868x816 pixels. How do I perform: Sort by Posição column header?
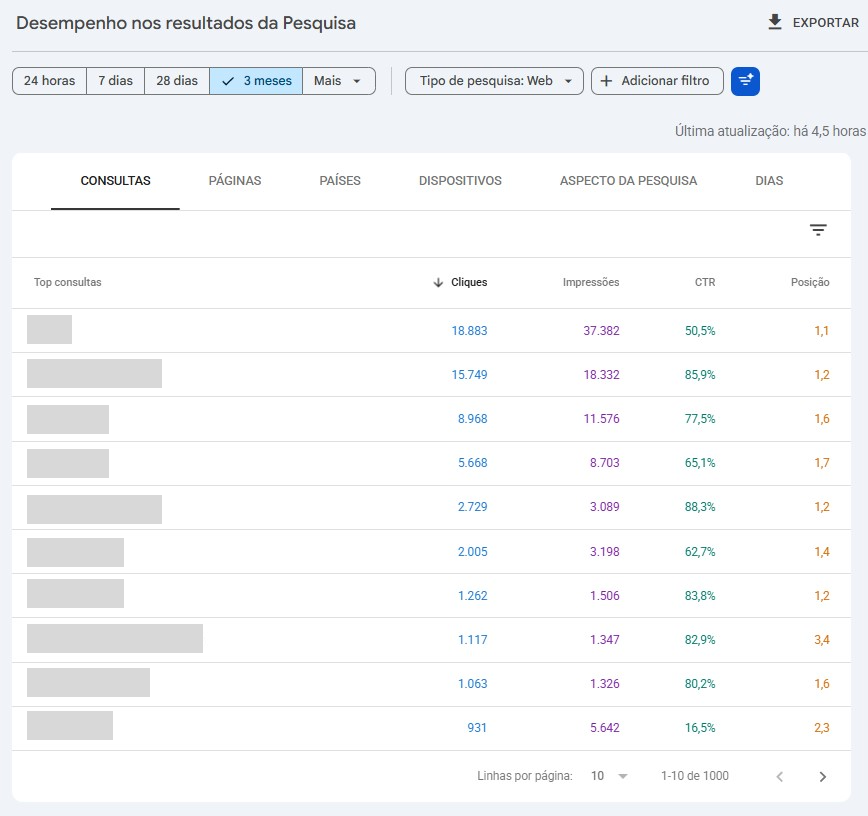coord(810,282)
